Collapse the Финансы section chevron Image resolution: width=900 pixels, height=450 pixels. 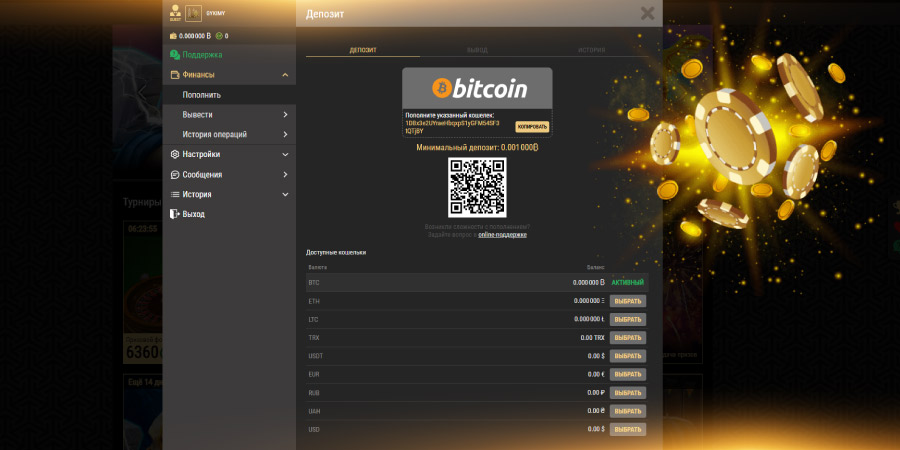click(285, 75)
